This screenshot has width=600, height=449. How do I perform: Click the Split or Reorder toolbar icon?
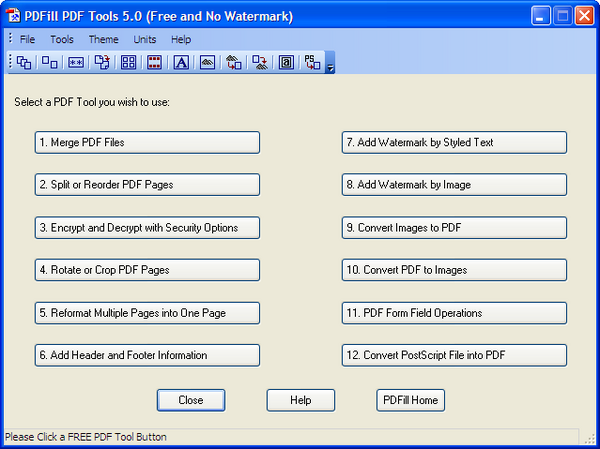(x=50, y=62)
